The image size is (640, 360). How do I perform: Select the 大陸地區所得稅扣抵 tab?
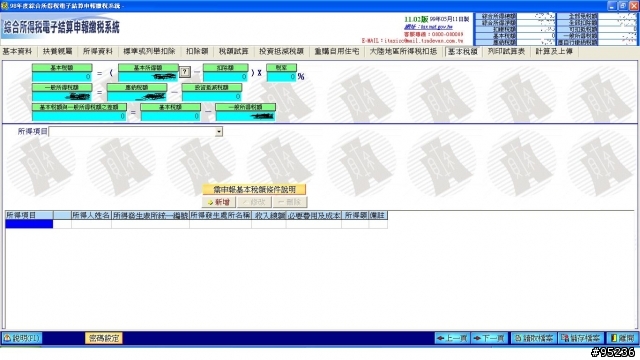tap(403, 51)
